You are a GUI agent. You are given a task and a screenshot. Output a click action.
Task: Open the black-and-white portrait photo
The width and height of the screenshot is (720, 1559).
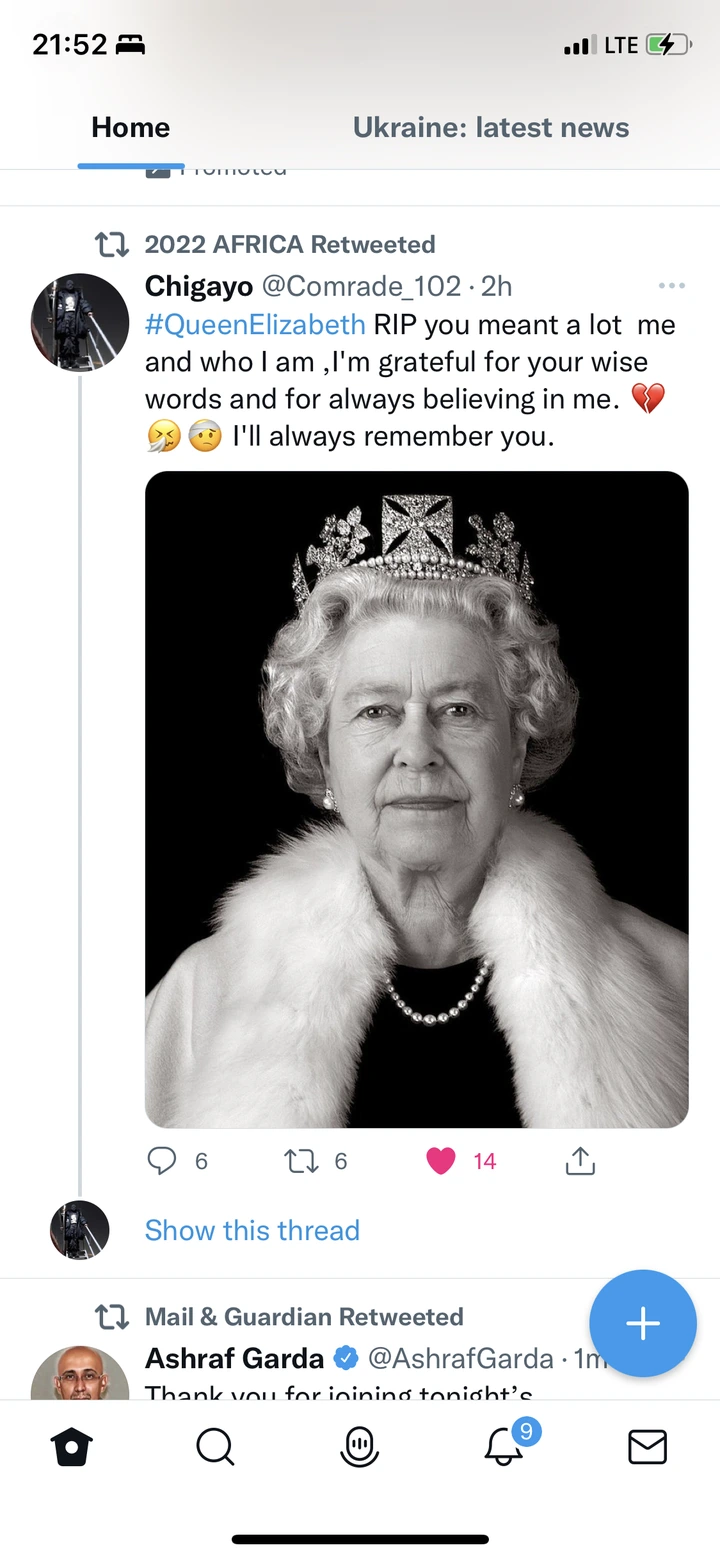[416, 798]
